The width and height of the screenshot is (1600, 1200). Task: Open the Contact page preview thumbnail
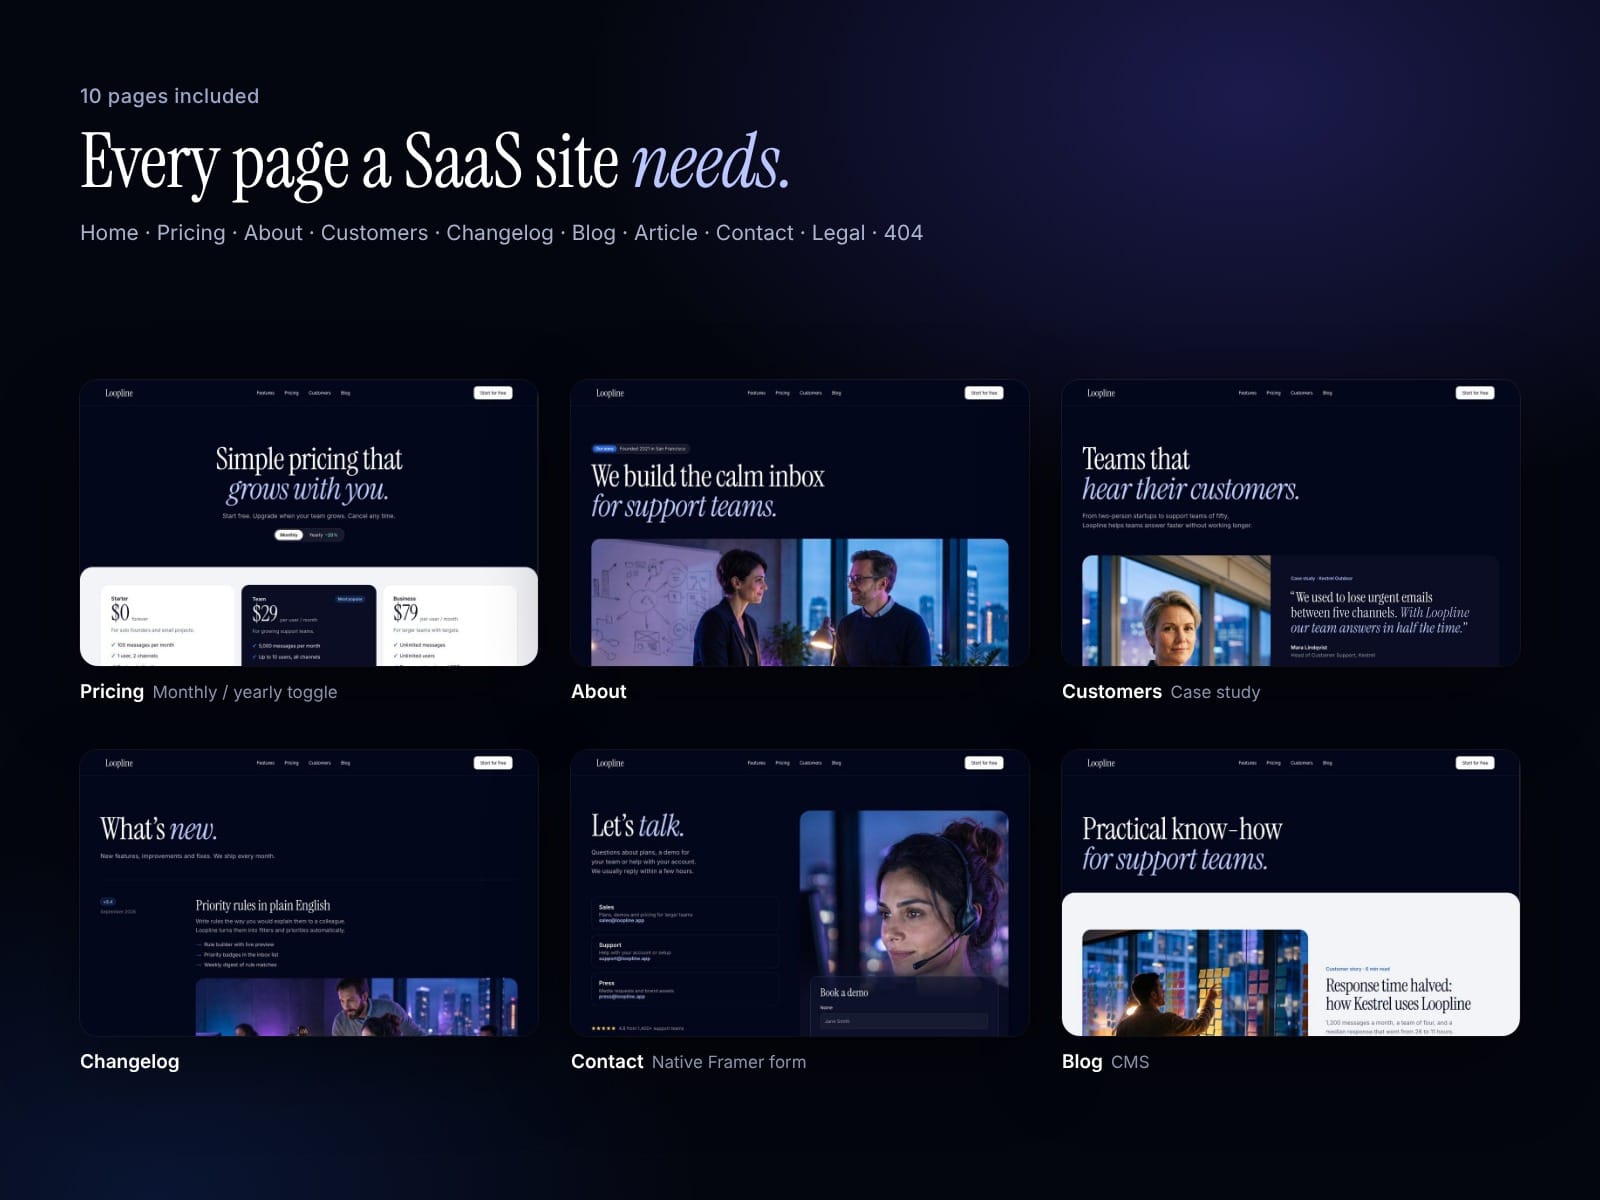tap(800, 893)
